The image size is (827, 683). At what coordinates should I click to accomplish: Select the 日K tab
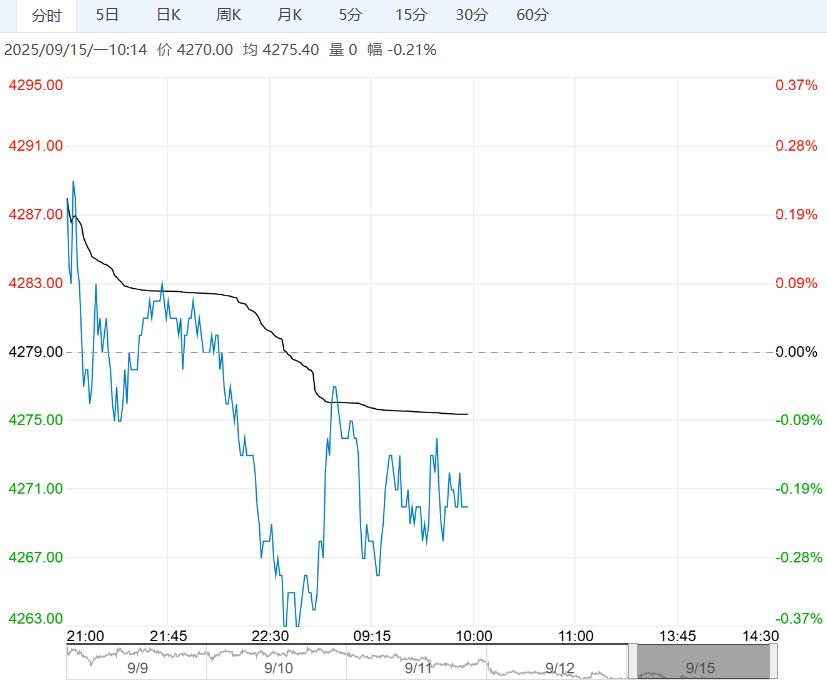pyautogui.click(x=168, y=15)
